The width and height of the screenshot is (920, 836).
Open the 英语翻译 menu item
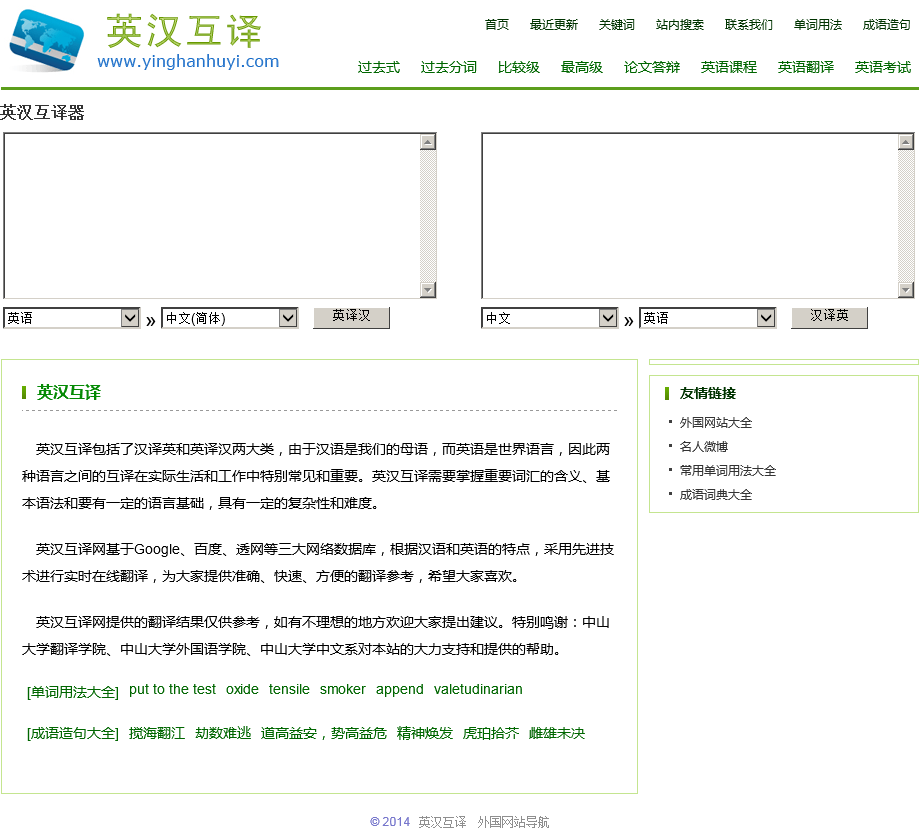806,67
